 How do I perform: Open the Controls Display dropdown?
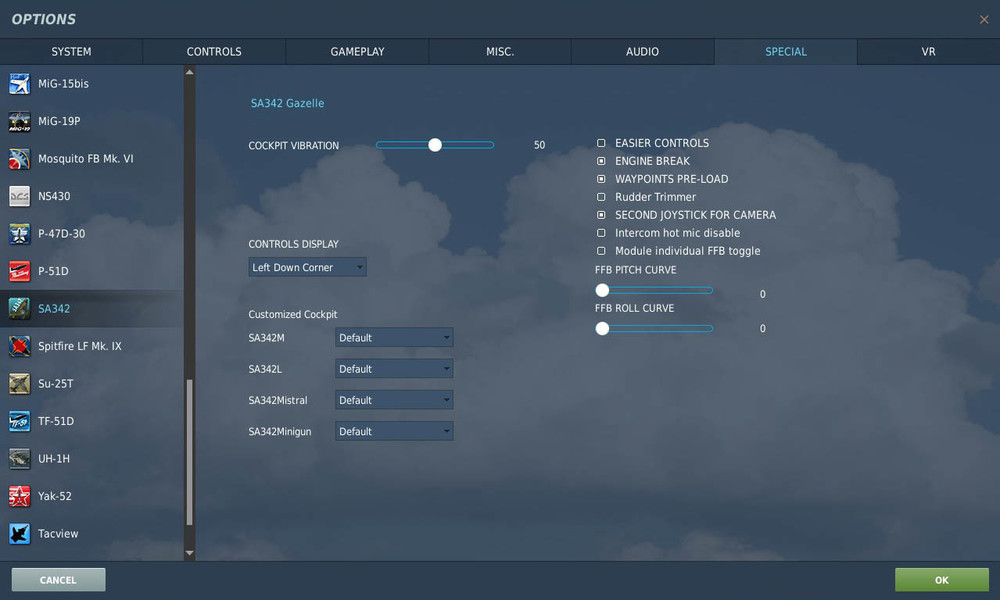(x=307, y=267)
